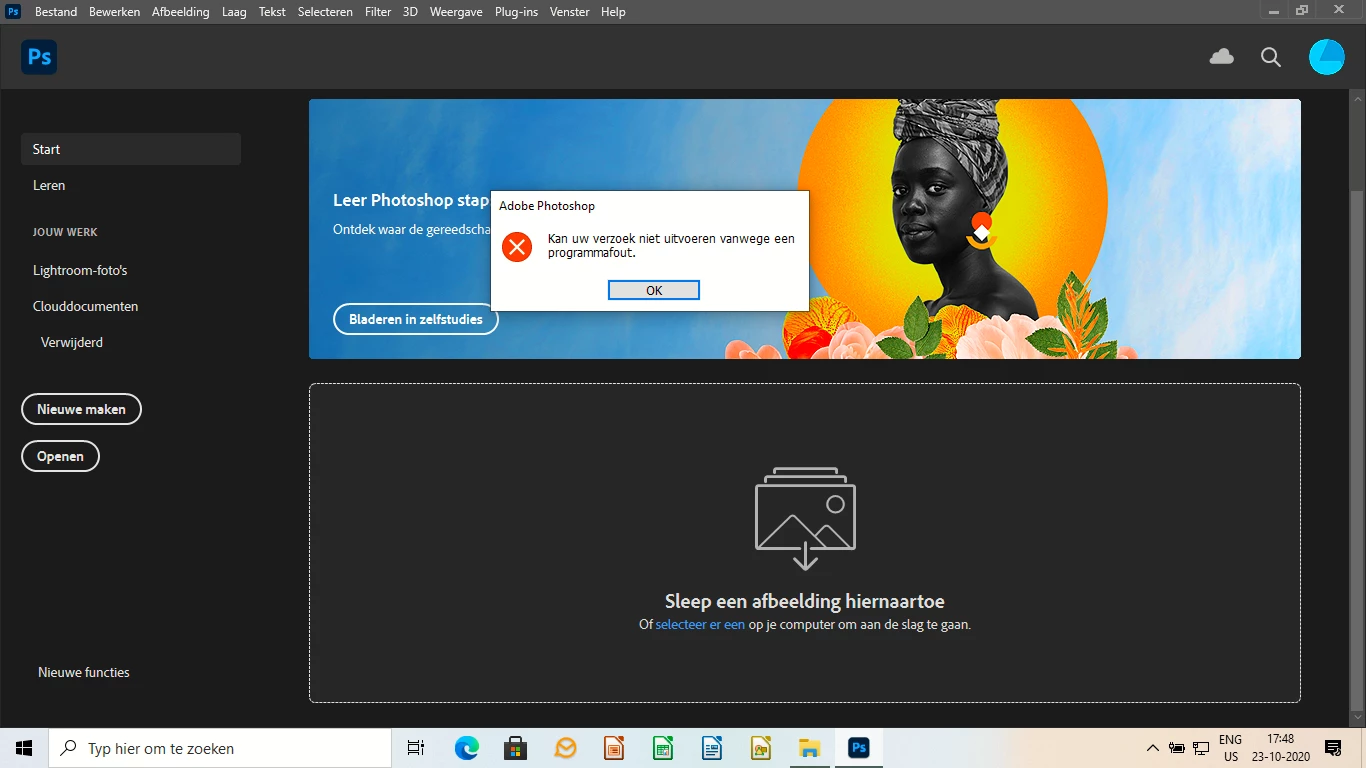Click 'Sleep een afbeelding hiernaartoe' text
The image size is (1366, 768).
point(805,601)
